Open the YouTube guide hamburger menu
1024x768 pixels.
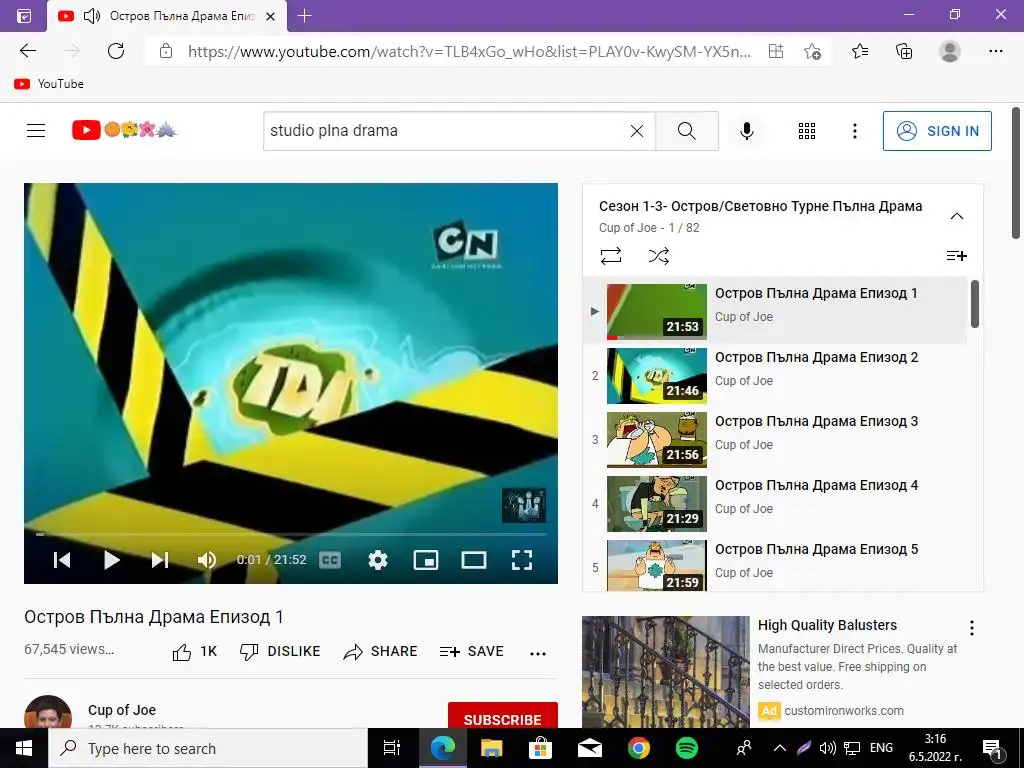pyautogui.click(x=36, y=131)
